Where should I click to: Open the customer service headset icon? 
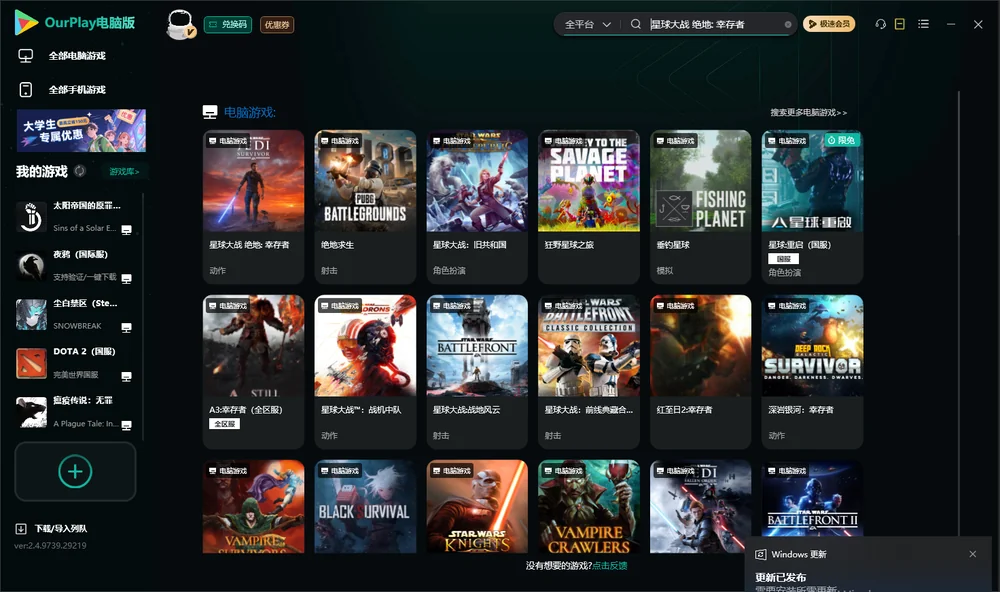coord(880,24)
